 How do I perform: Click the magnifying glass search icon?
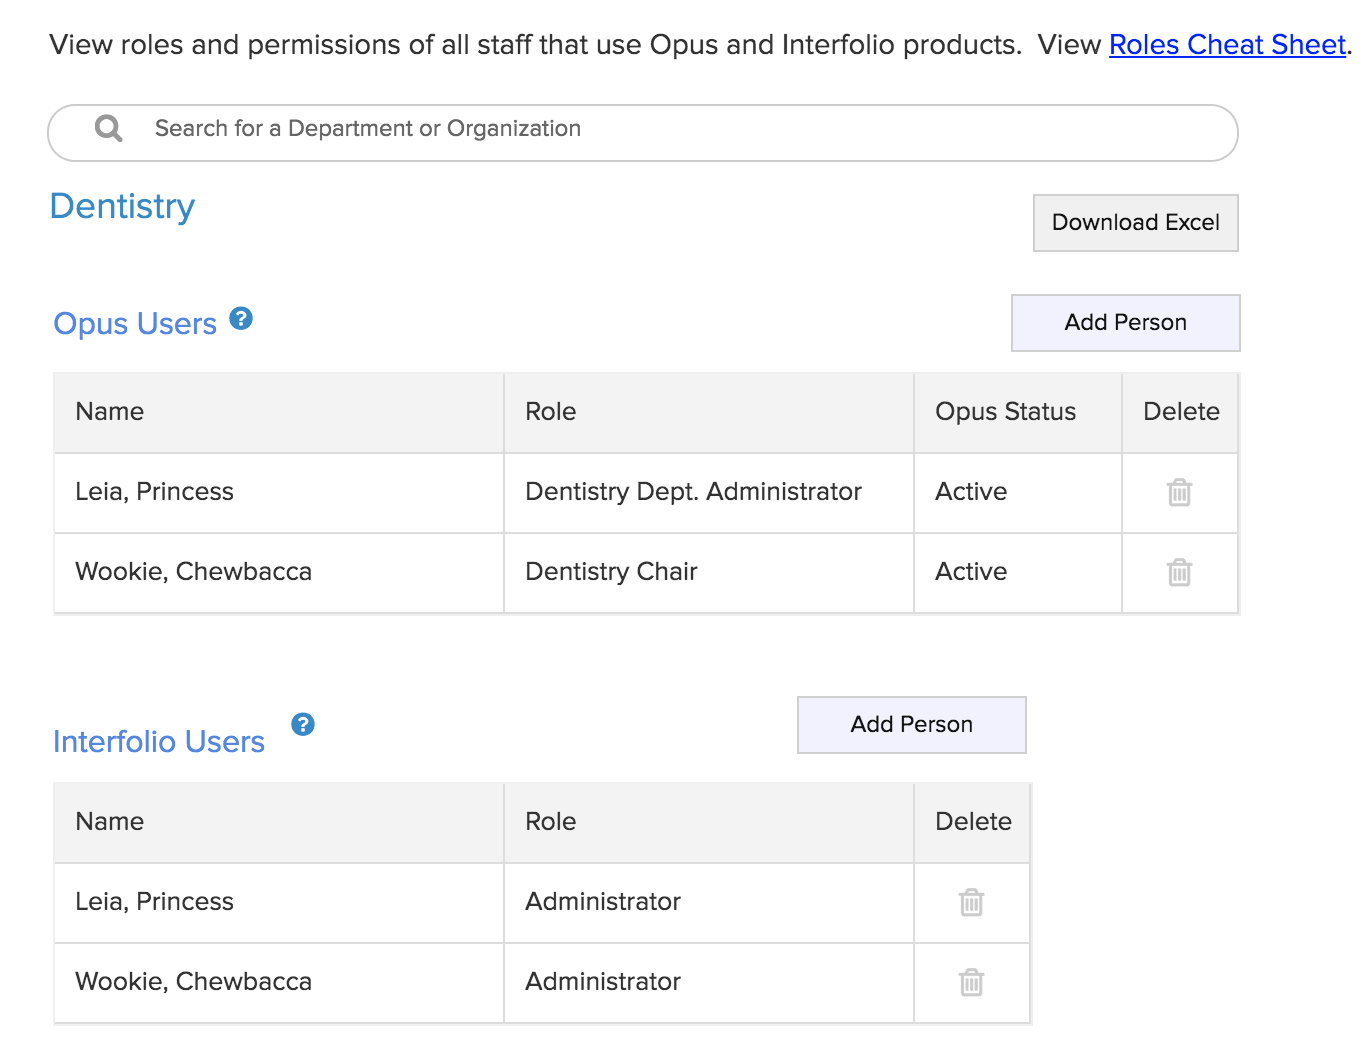tap(108, 129)
